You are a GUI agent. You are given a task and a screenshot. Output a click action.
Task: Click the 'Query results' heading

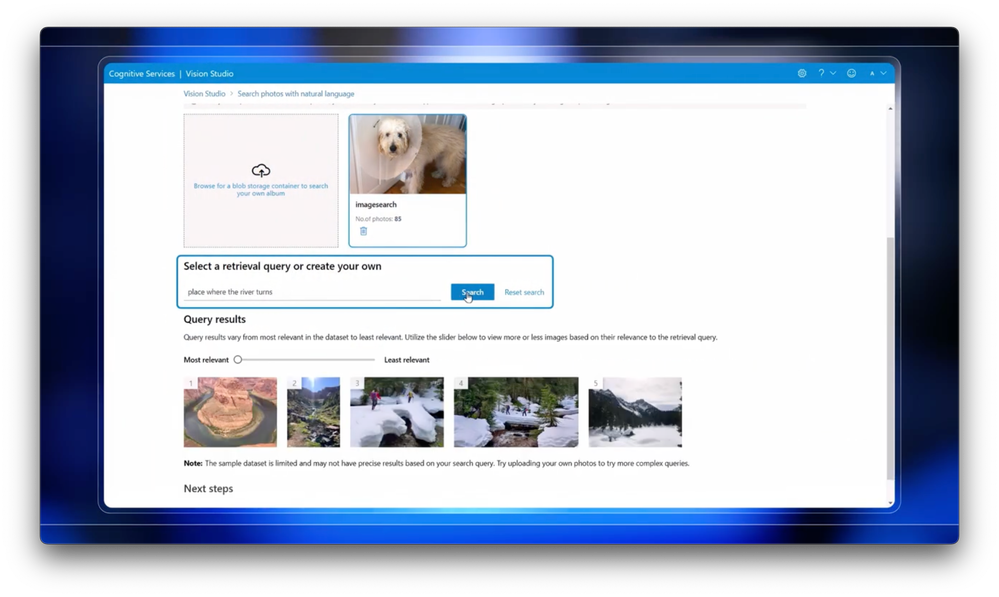point(215,319)
